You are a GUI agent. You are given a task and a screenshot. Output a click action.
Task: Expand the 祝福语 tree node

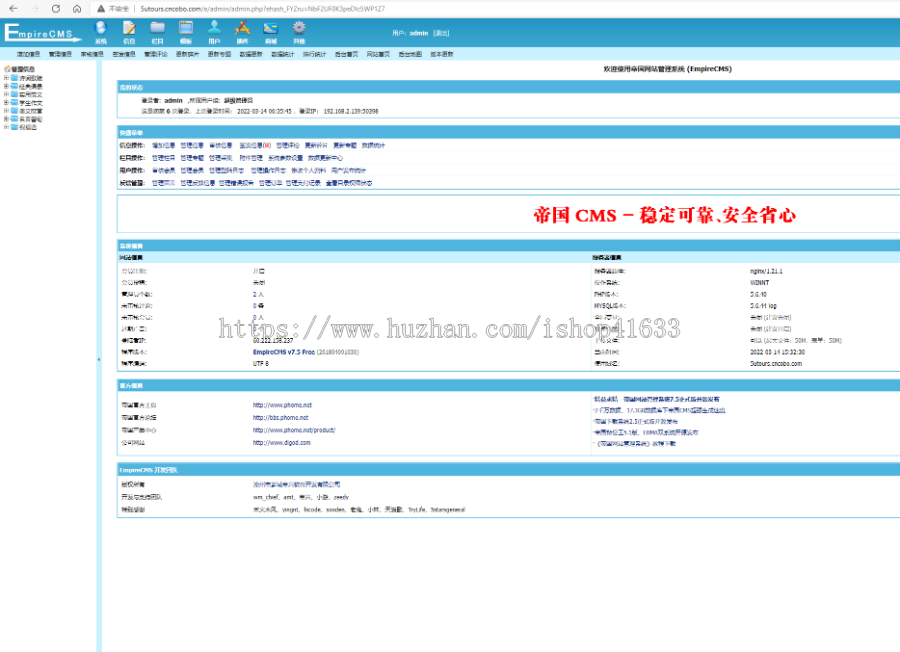tap(6, 127)
